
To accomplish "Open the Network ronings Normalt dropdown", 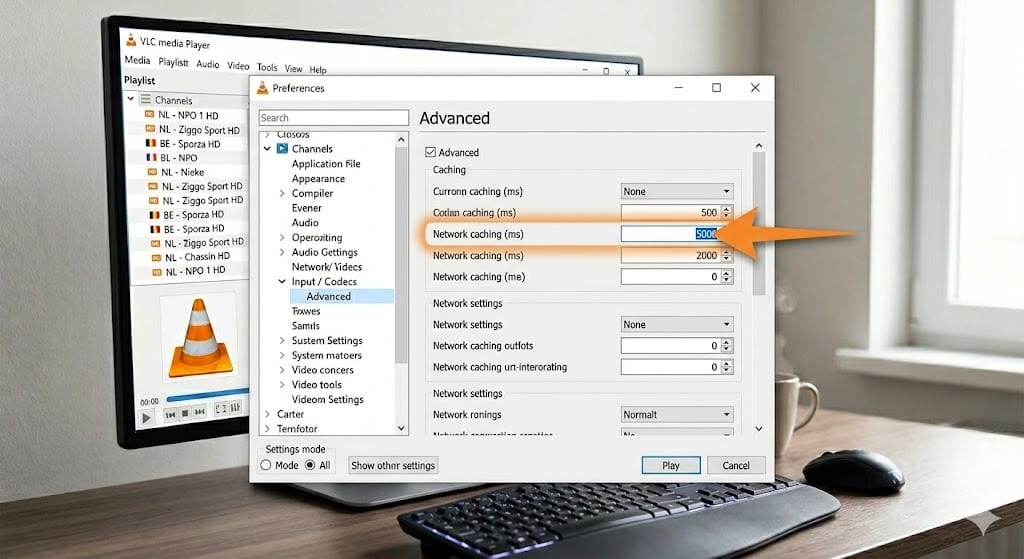I will pos(677,415).
